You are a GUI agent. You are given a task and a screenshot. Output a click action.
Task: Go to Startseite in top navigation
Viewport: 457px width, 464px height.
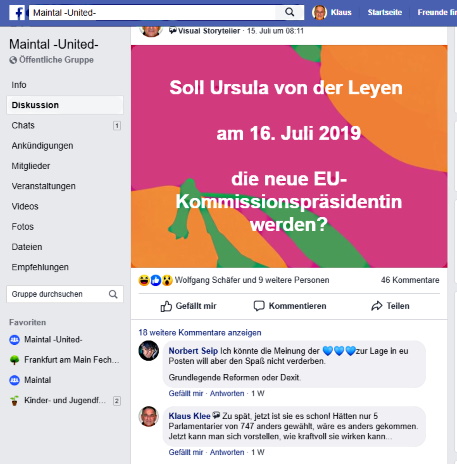point(385,13)
